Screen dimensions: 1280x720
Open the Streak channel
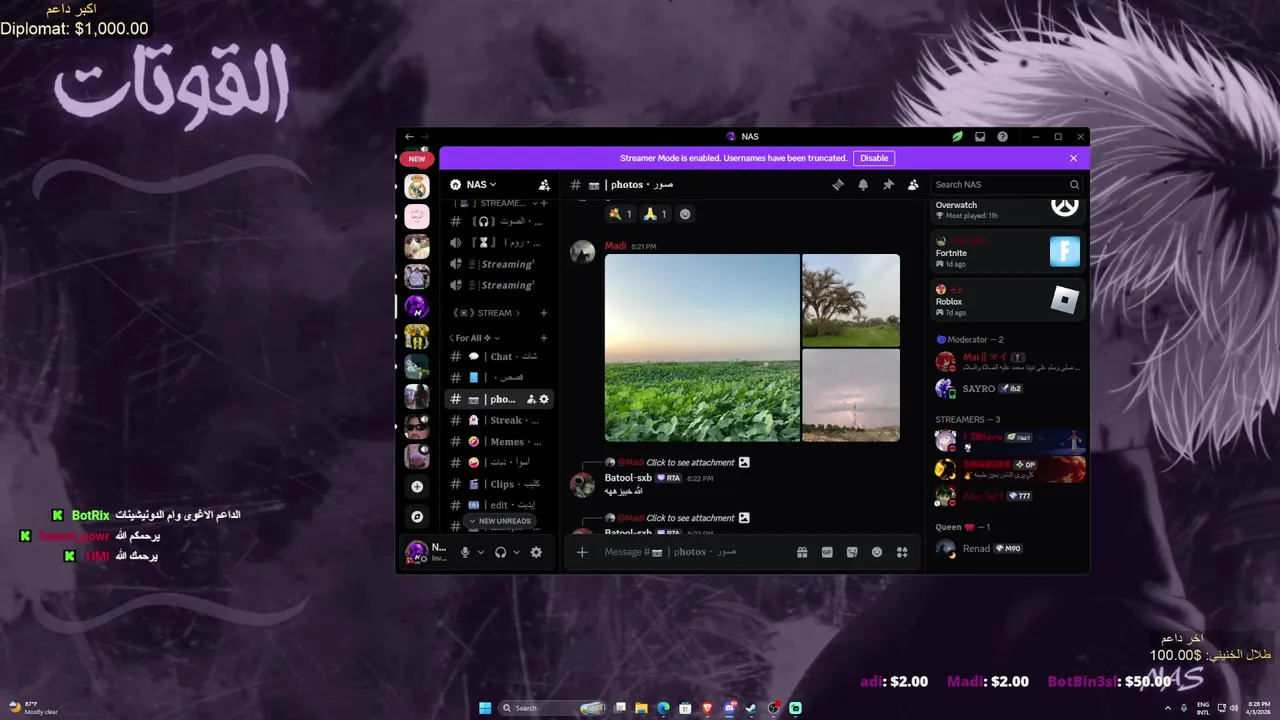pyautogui.click(x=498, y=421)
